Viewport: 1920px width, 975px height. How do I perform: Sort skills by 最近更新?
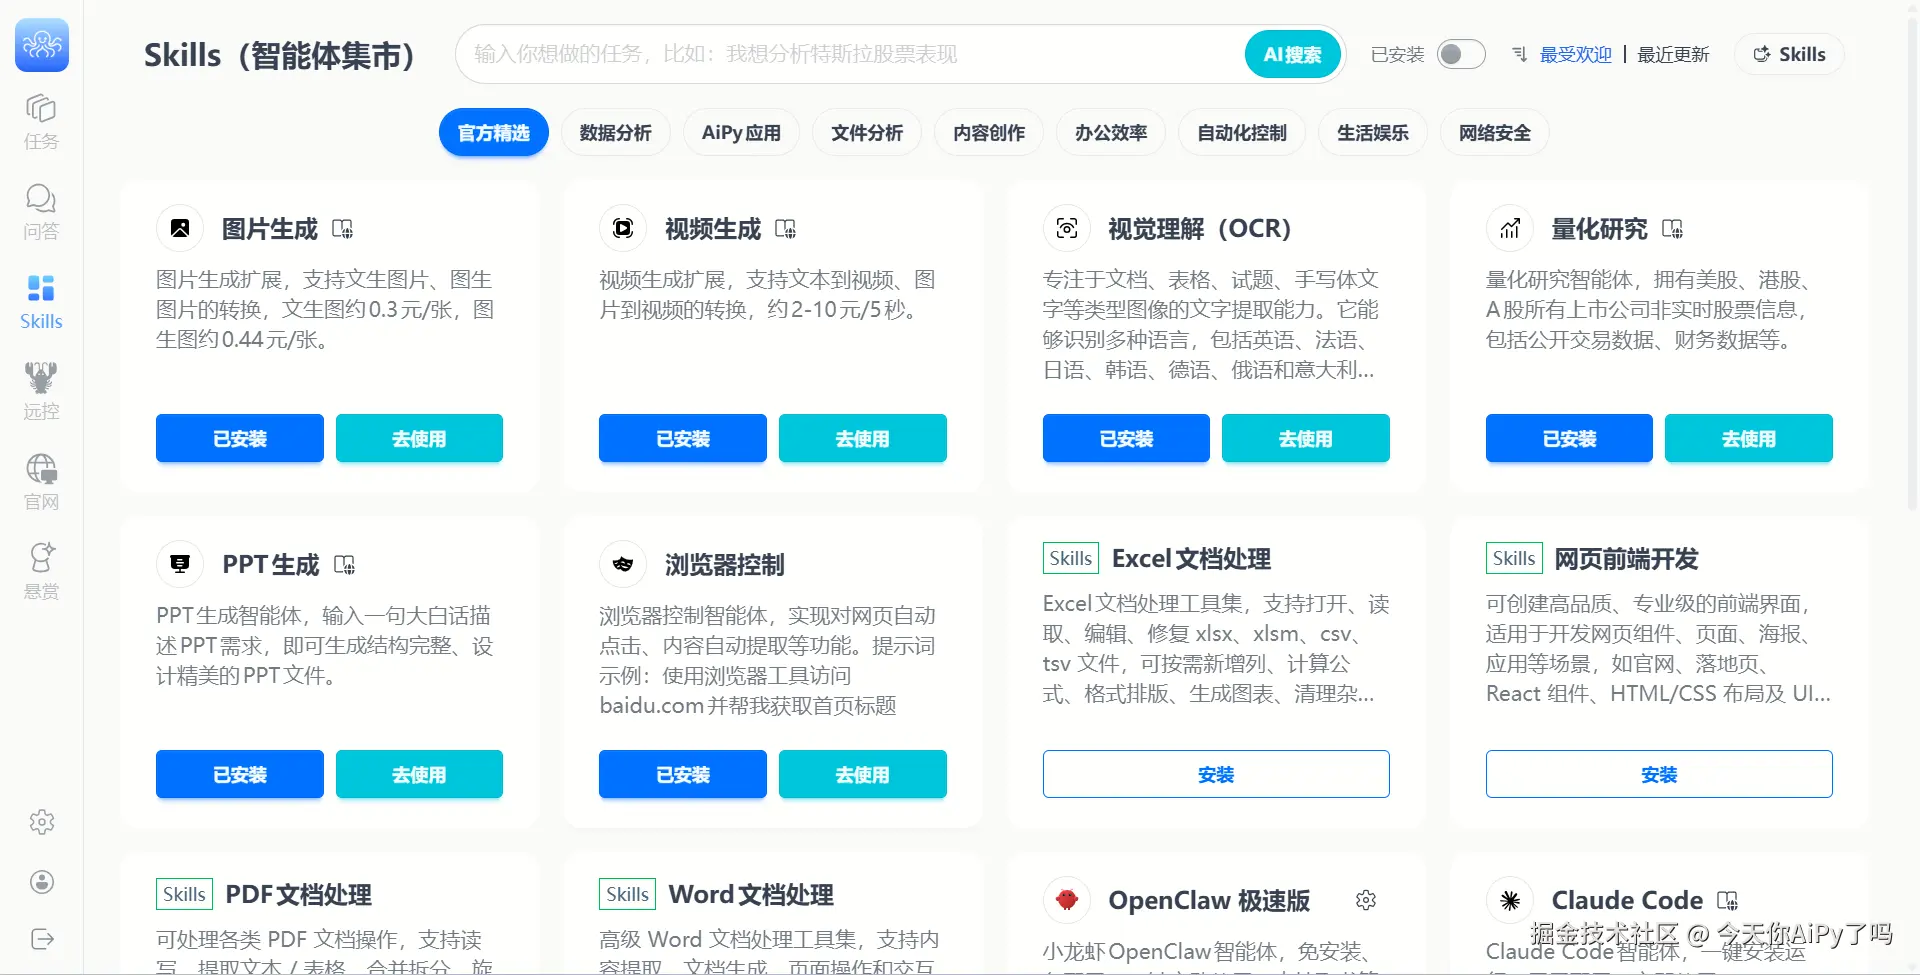(x=1673, y=54)
